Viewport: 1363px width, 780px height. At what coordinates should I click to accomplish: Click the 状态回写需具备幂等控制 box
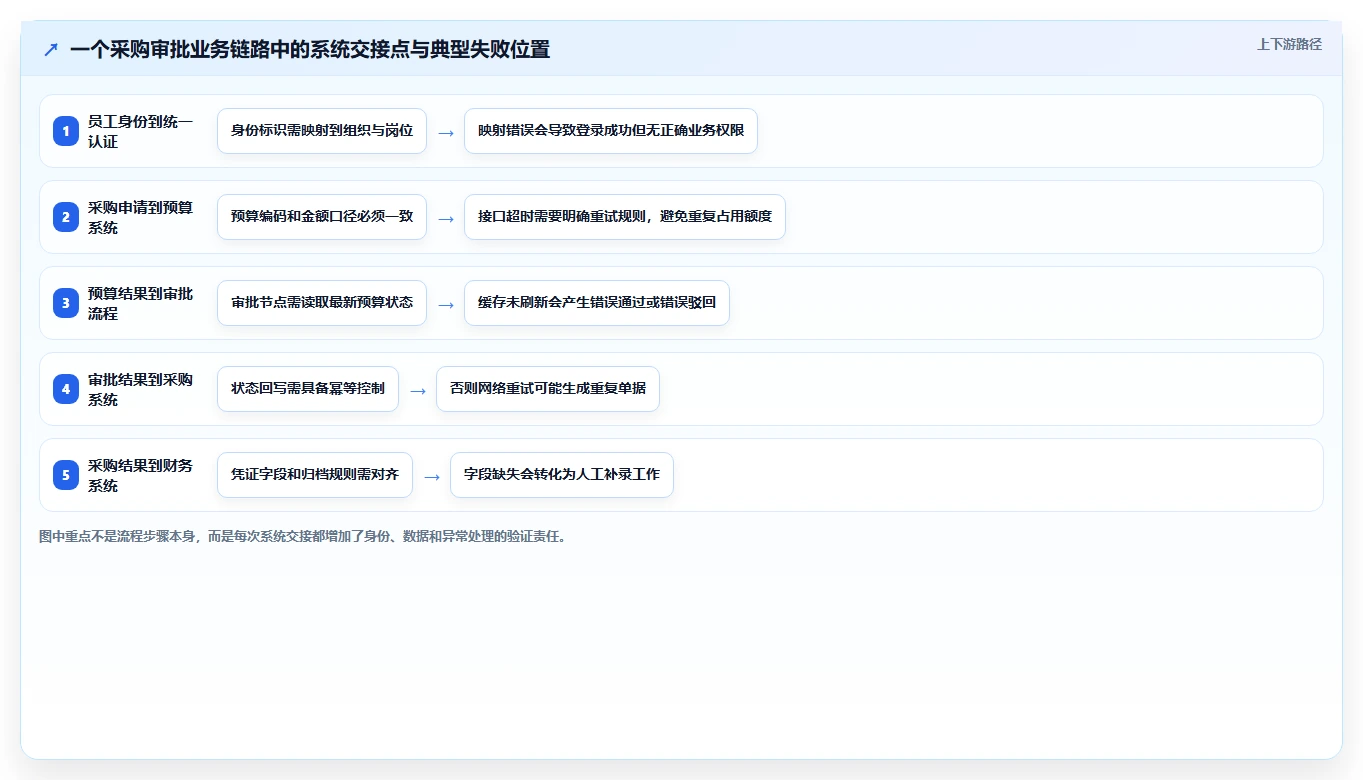[308, 389]
